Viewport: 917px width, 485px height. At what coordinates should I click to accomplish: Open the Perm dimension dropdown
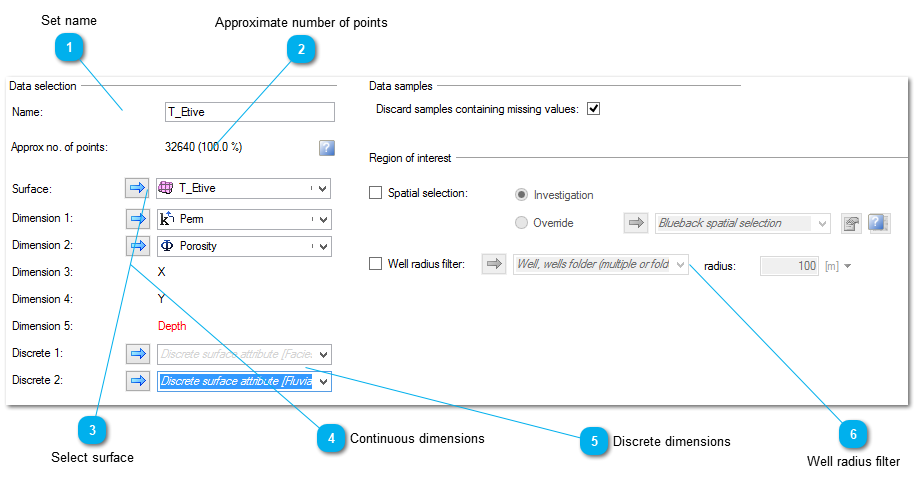tap(323, 219)
